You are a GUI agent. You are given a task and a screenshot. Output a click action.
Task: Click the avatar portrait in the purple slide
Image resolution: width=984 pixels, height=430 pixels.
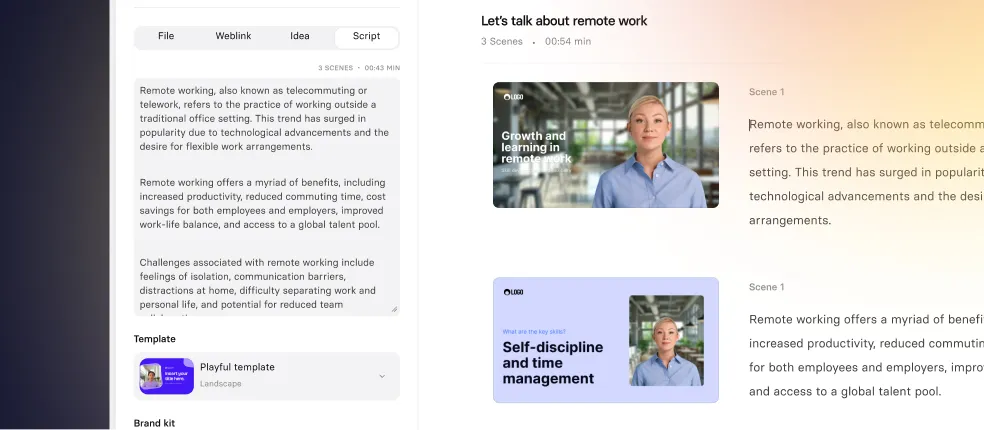pyautogui.click(x=666, y=340)
